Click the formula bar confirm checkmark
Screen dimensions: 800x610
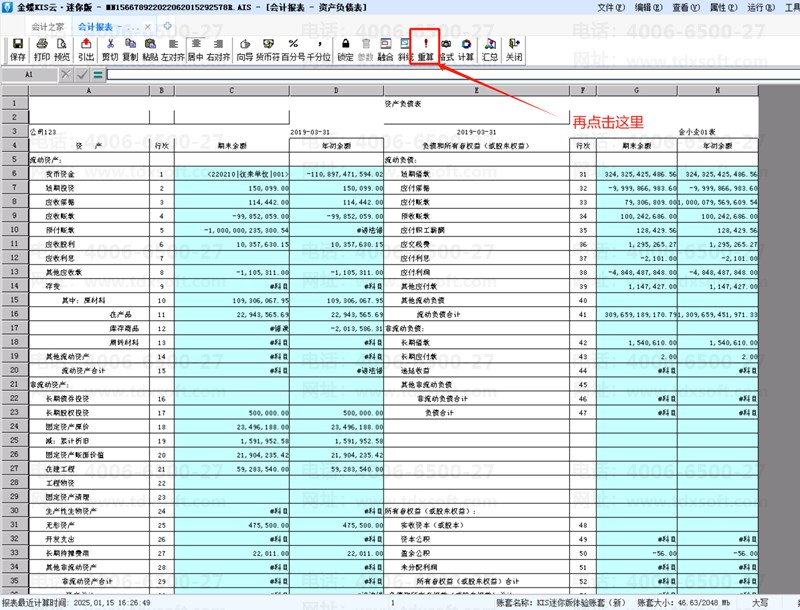(82, 75)
